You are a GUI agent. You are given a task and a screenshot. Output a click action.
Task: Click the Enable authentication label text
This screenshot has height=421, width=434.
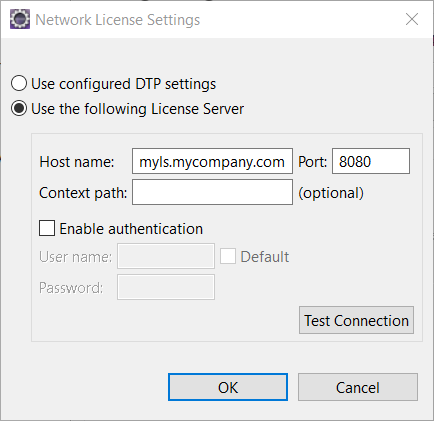tap(131, 229)
